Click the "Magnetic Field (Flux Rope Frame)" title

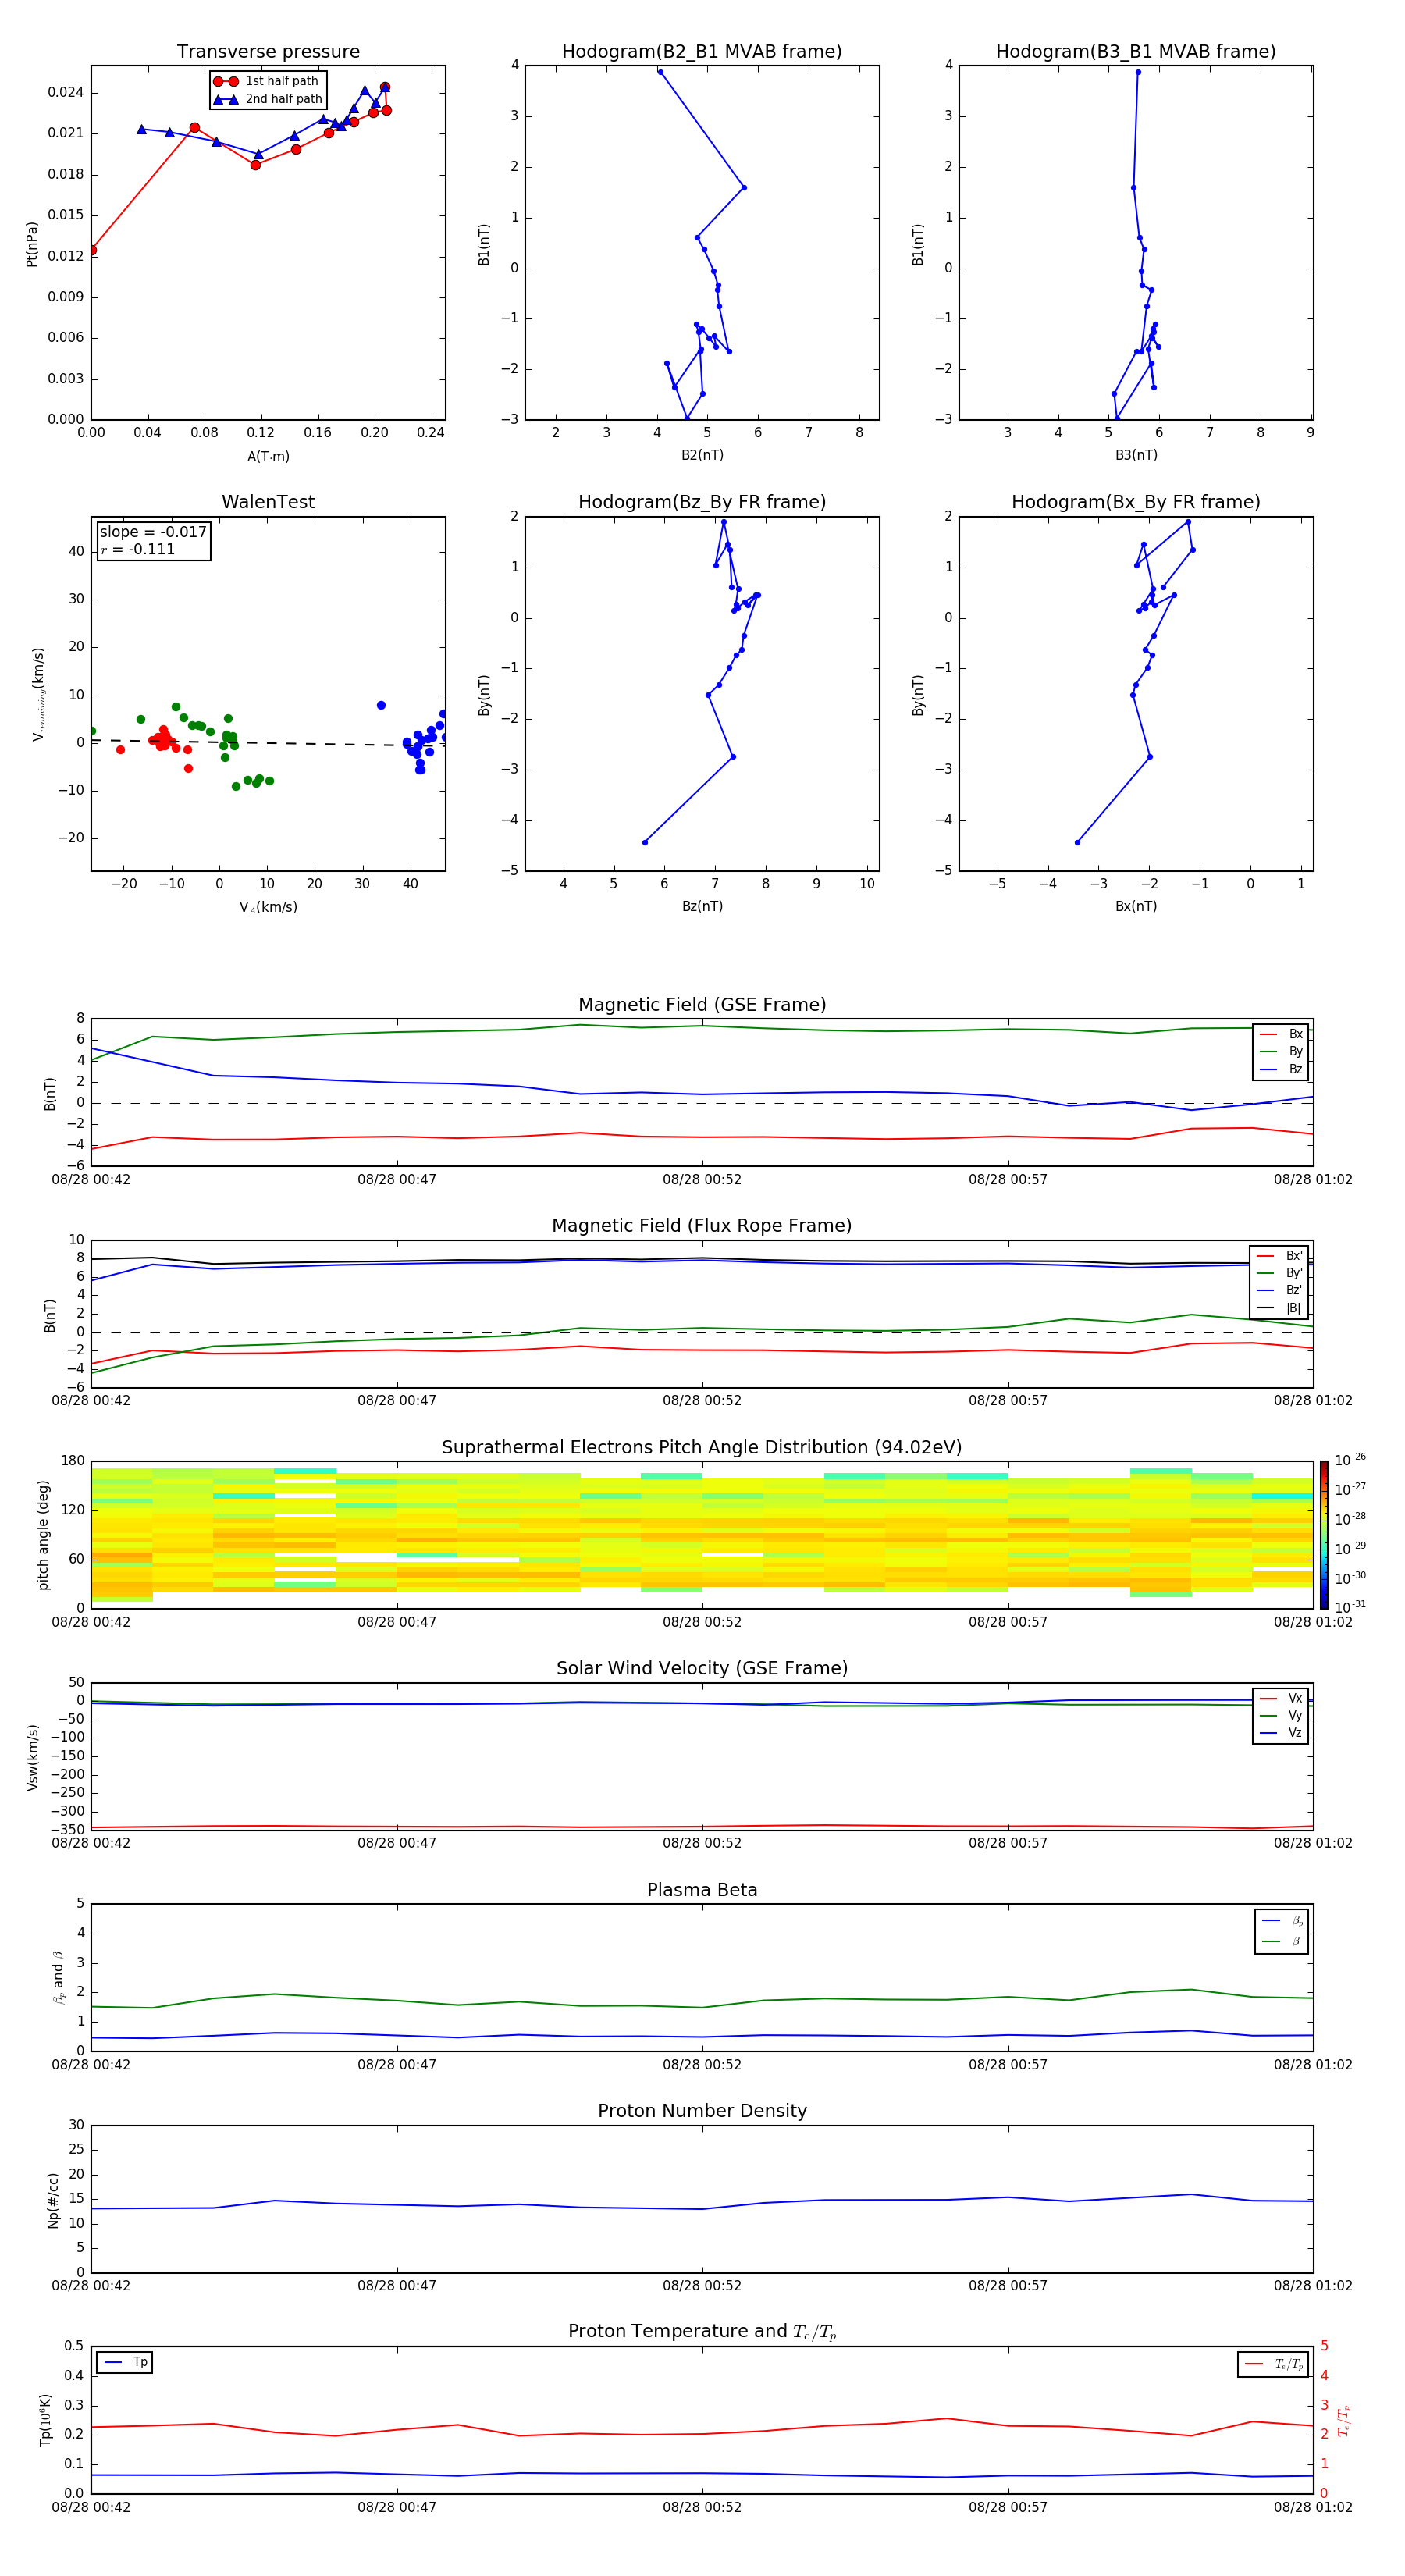point(702,1226)
